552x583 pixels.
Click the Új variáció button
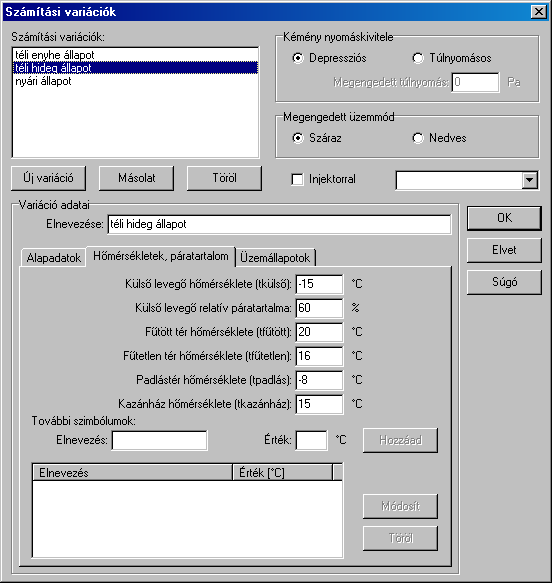[48, 178]
